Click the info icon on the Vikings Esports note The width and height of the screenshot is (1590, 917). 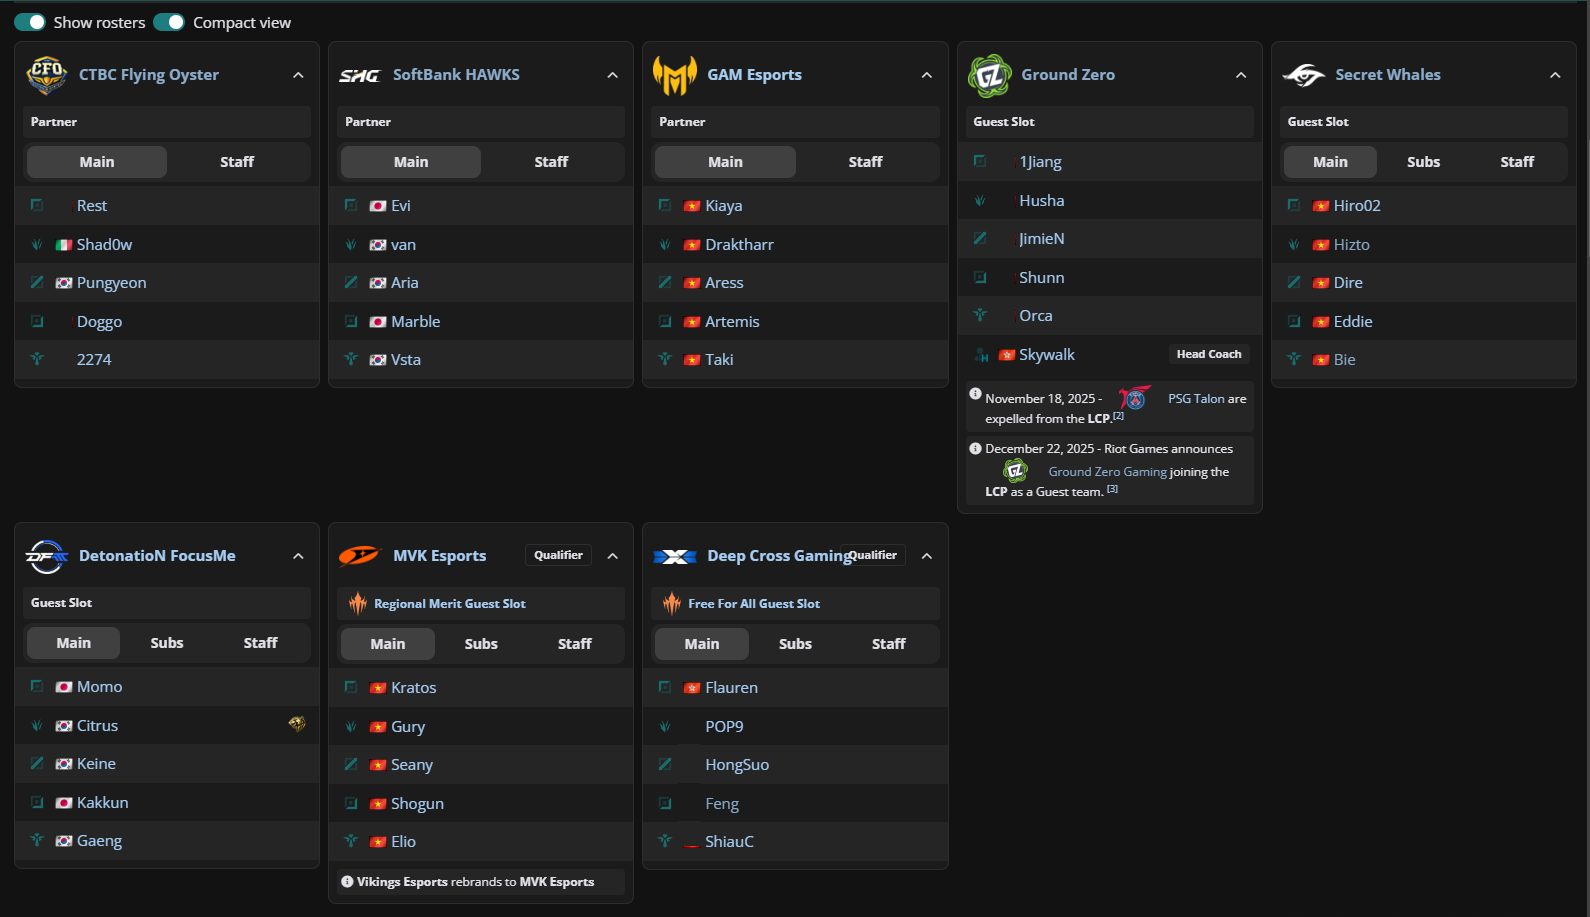click(x=347, y=882)
